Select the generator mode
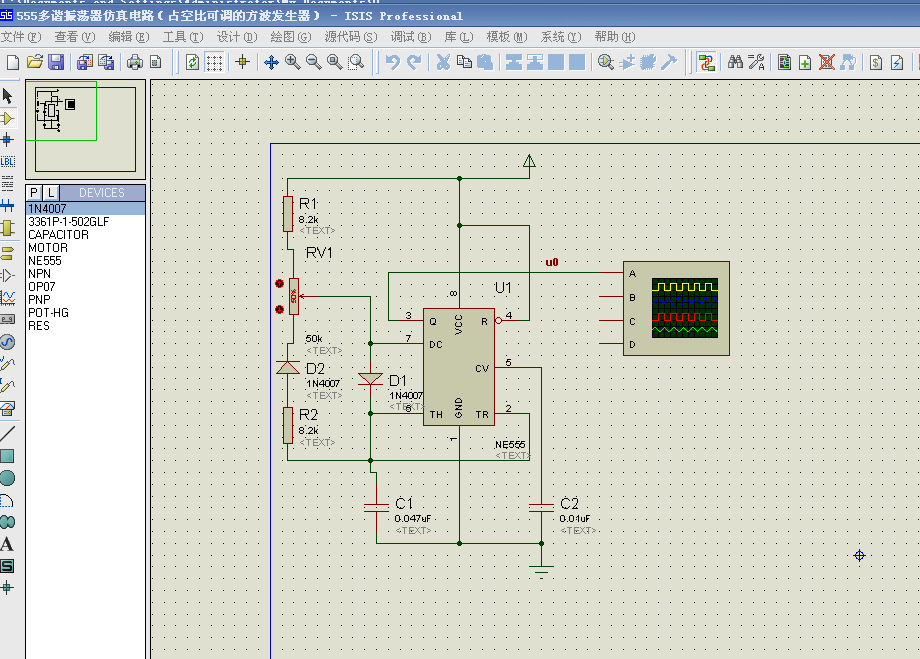Screen dimensions: 920x659 (8, 342)
